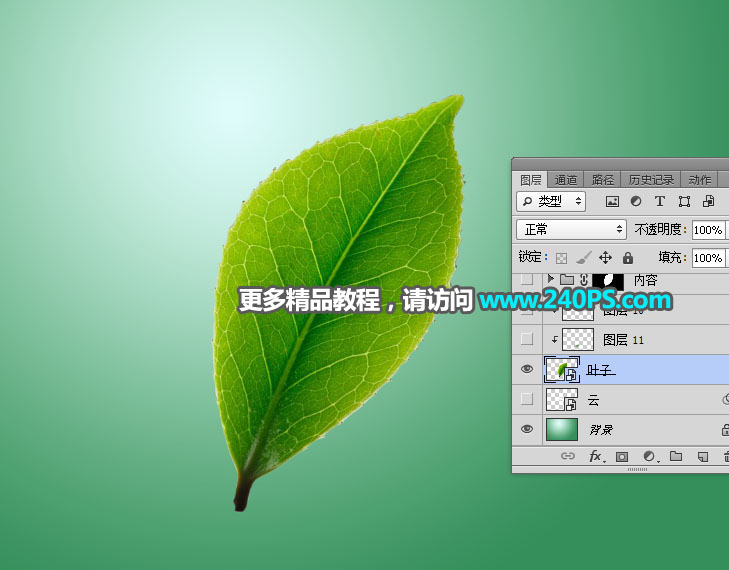Image resolution: width=729 pixels, height=570 pixels.
Task: Click the lock all padlock icon
Action: (x=627, y=258)
